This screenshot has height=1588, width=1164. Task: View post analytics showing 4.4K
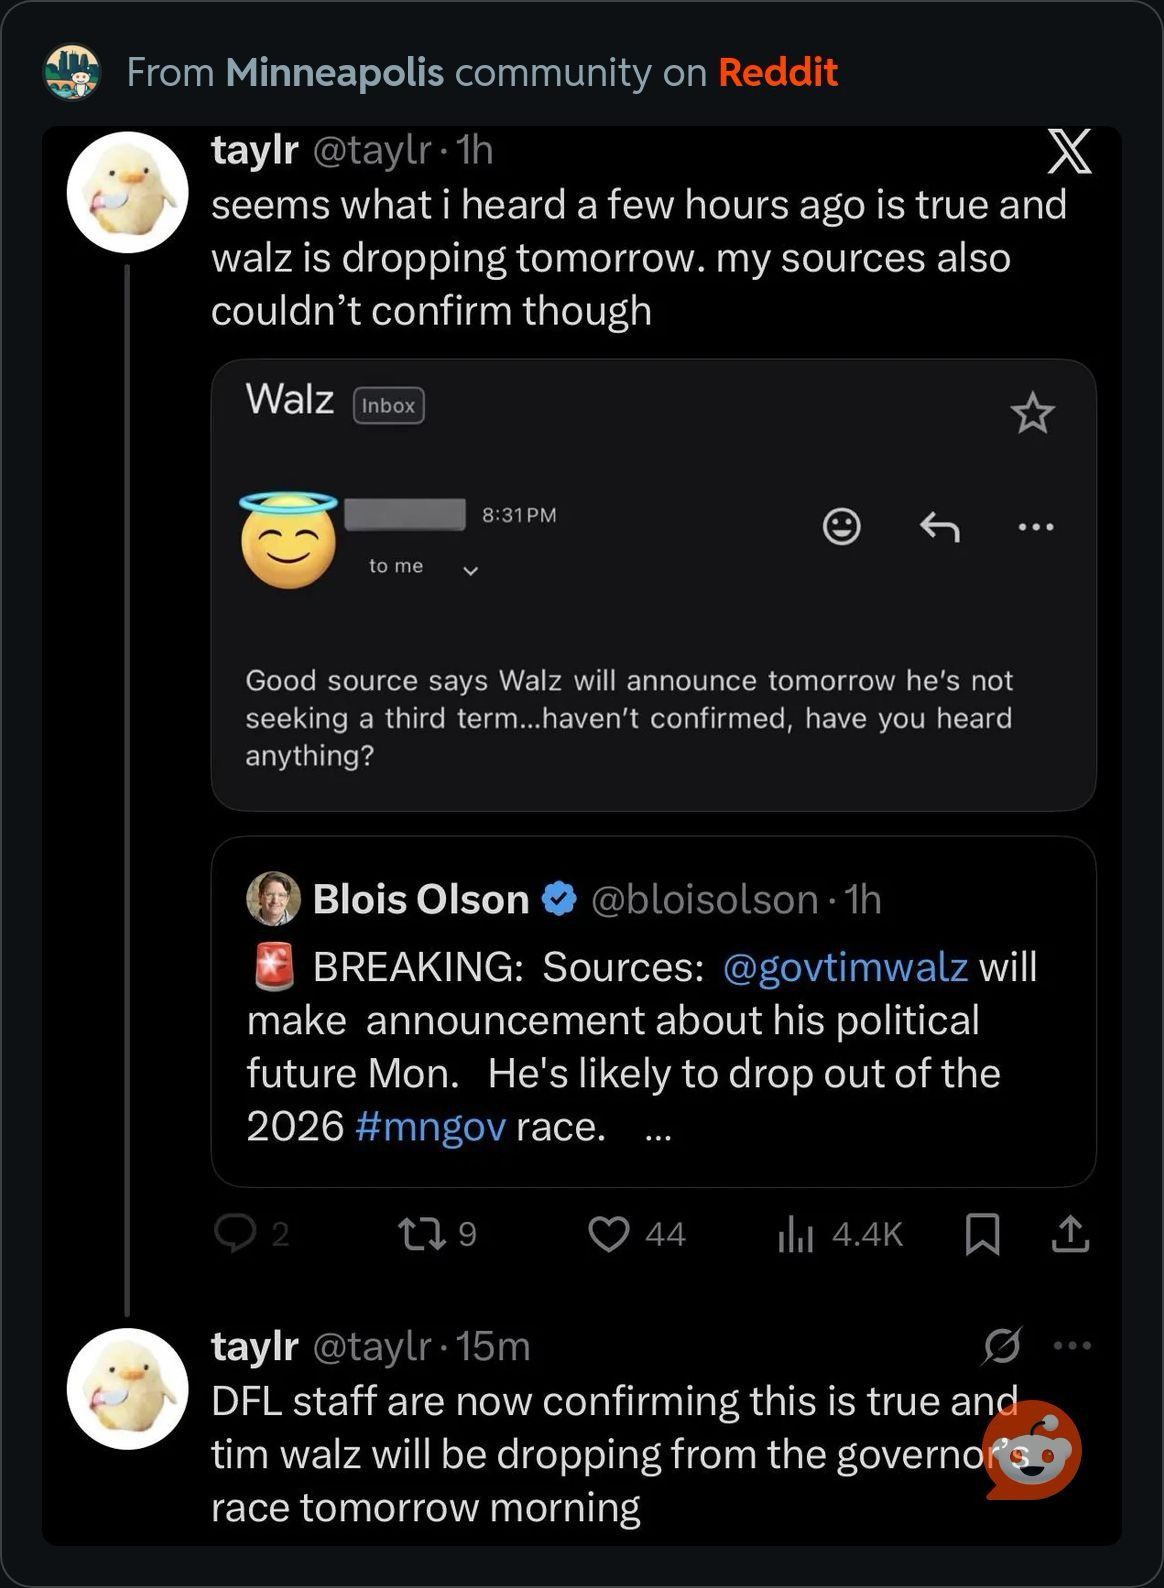[x=796, y=1236]
